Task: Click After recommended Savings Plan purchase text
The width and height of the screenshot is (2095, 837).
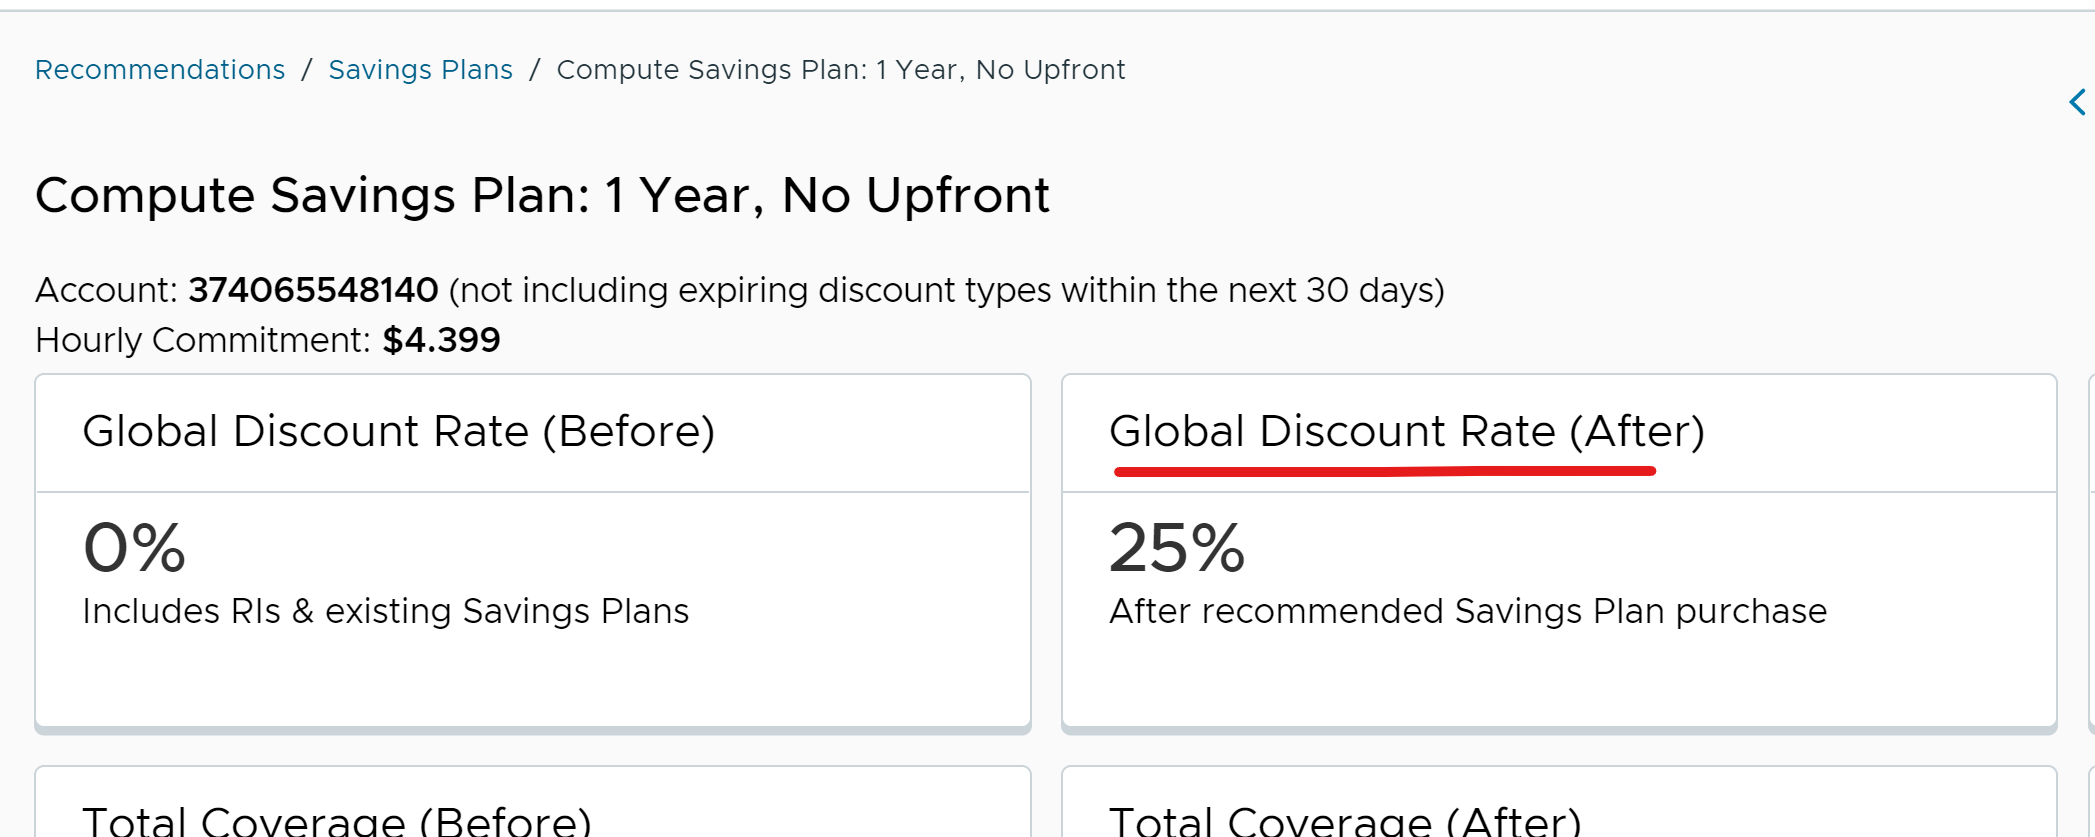Action: point(1467,611)
